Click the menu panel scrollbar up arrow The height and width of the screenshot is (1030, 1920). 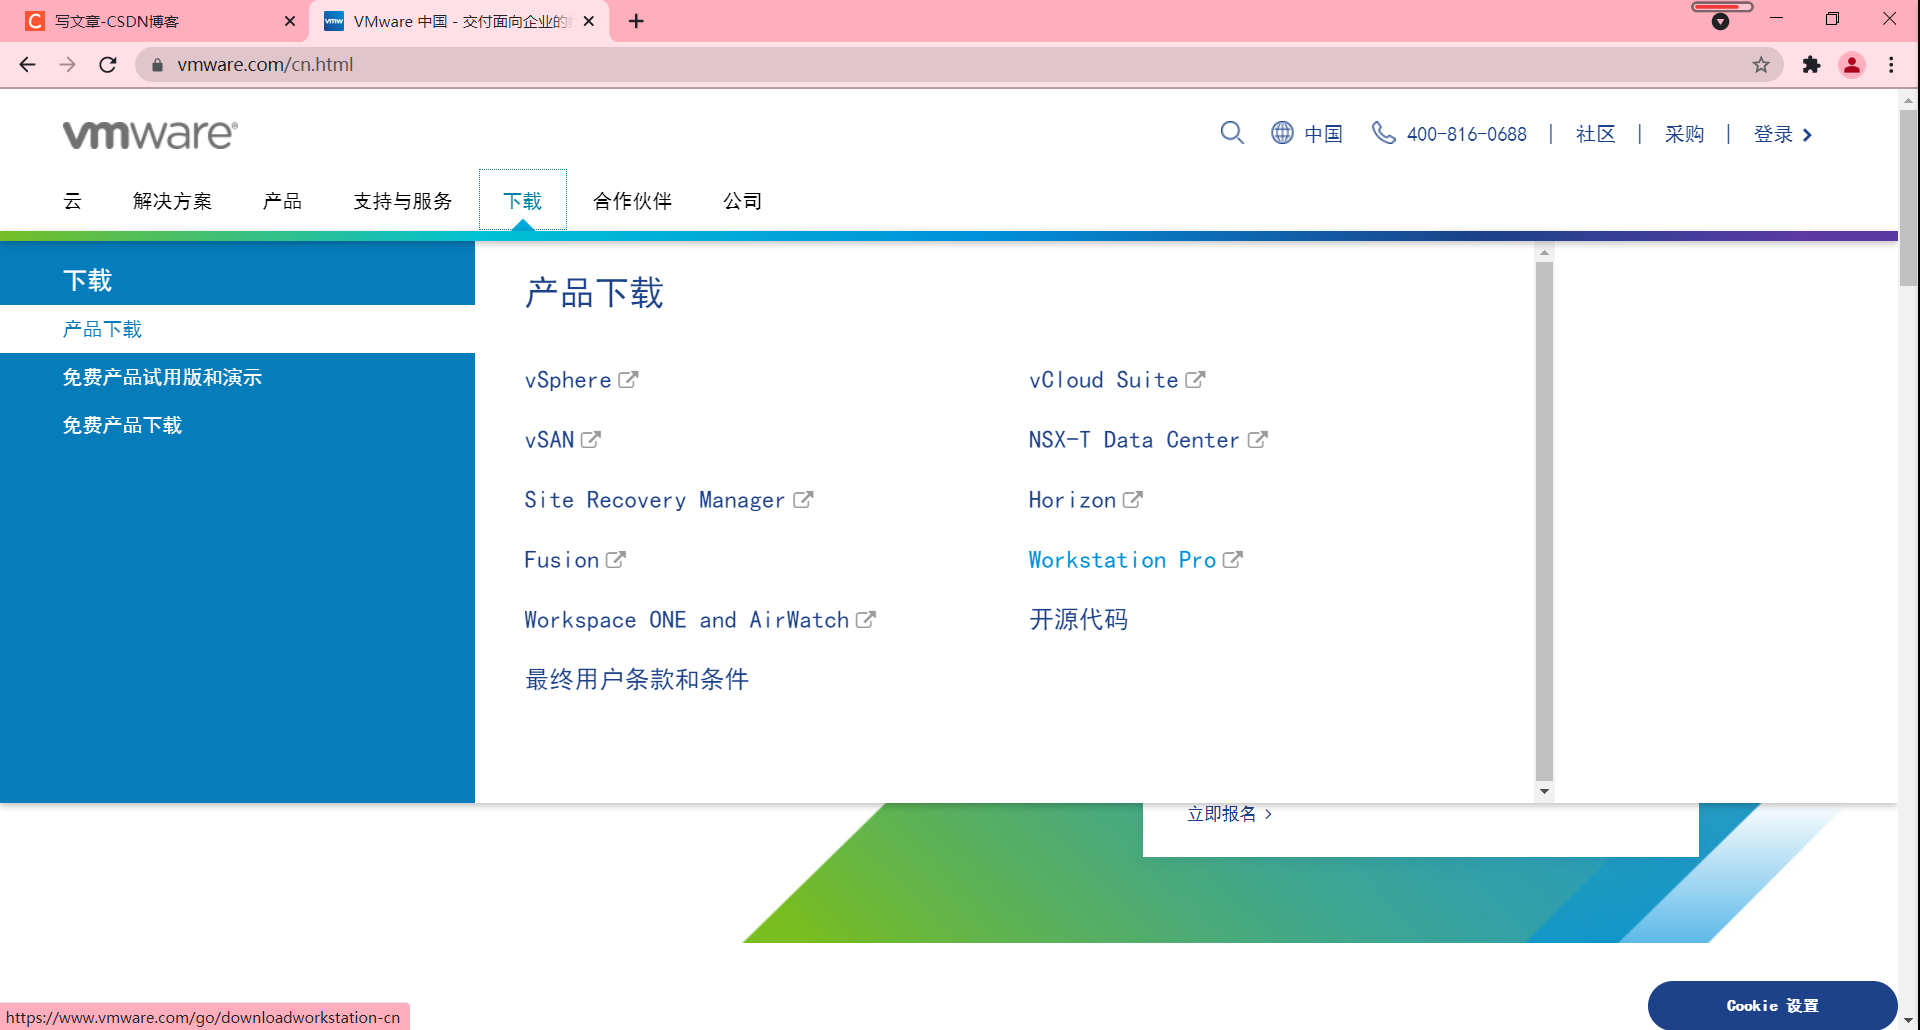tap(1544, 253)
